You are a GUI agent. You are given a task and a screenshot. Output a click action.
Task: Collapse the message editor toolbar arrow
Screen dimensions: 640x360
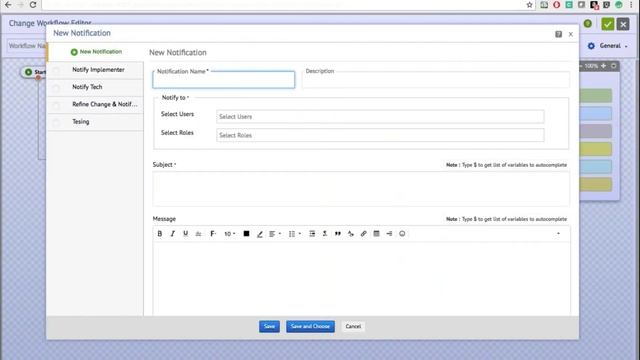tap(558, 234)
